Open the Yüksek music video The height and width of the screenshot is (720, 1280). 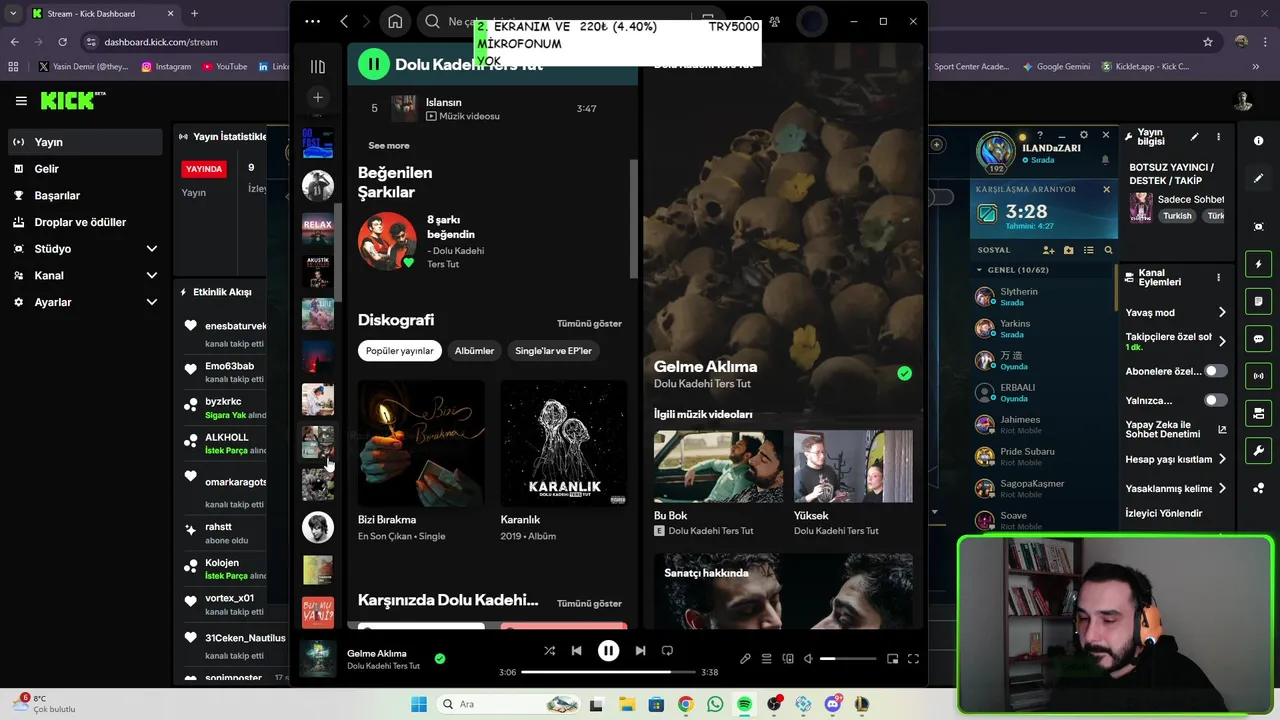[x=853, y=466]
